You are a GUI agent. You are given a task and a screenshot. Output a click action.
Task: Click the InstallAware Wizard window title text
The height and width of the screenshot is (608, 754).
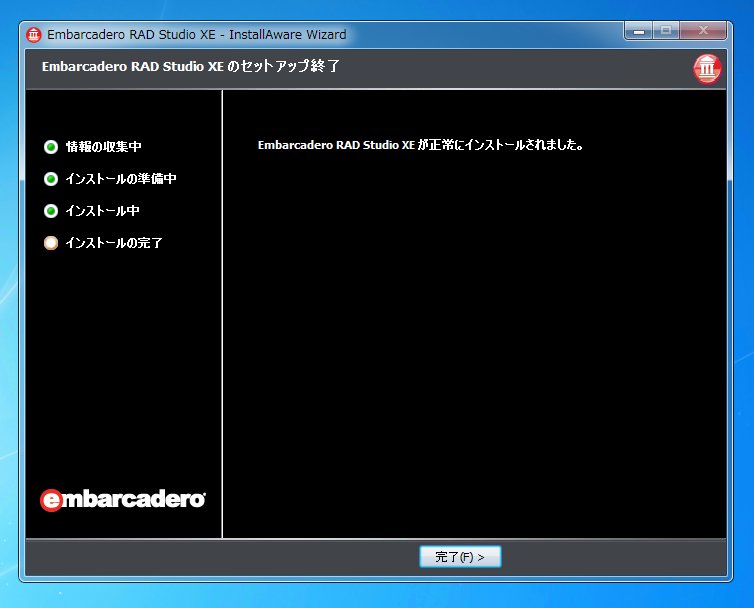click(x=197, y=35)
